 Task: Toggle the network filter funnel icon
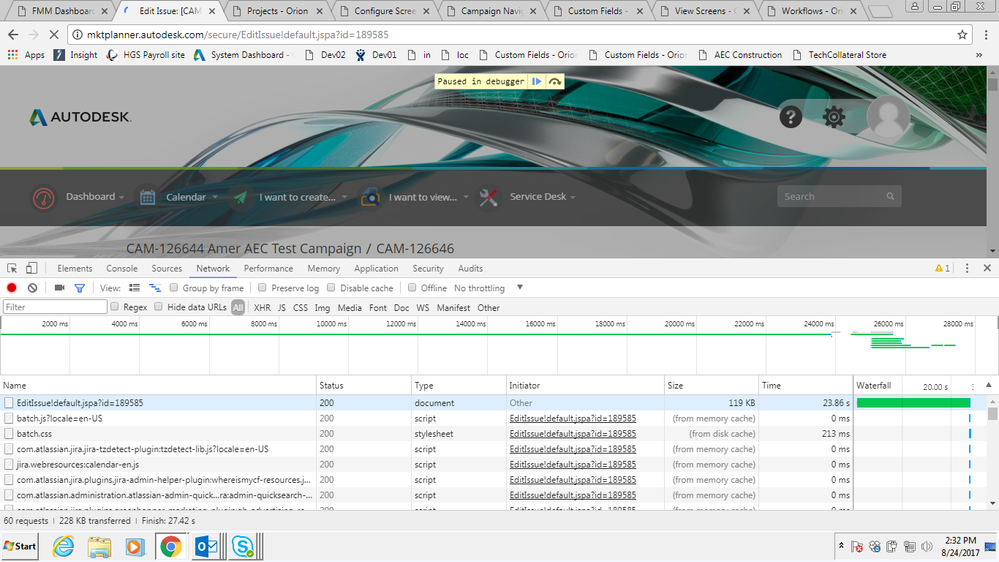coord(80,288)
